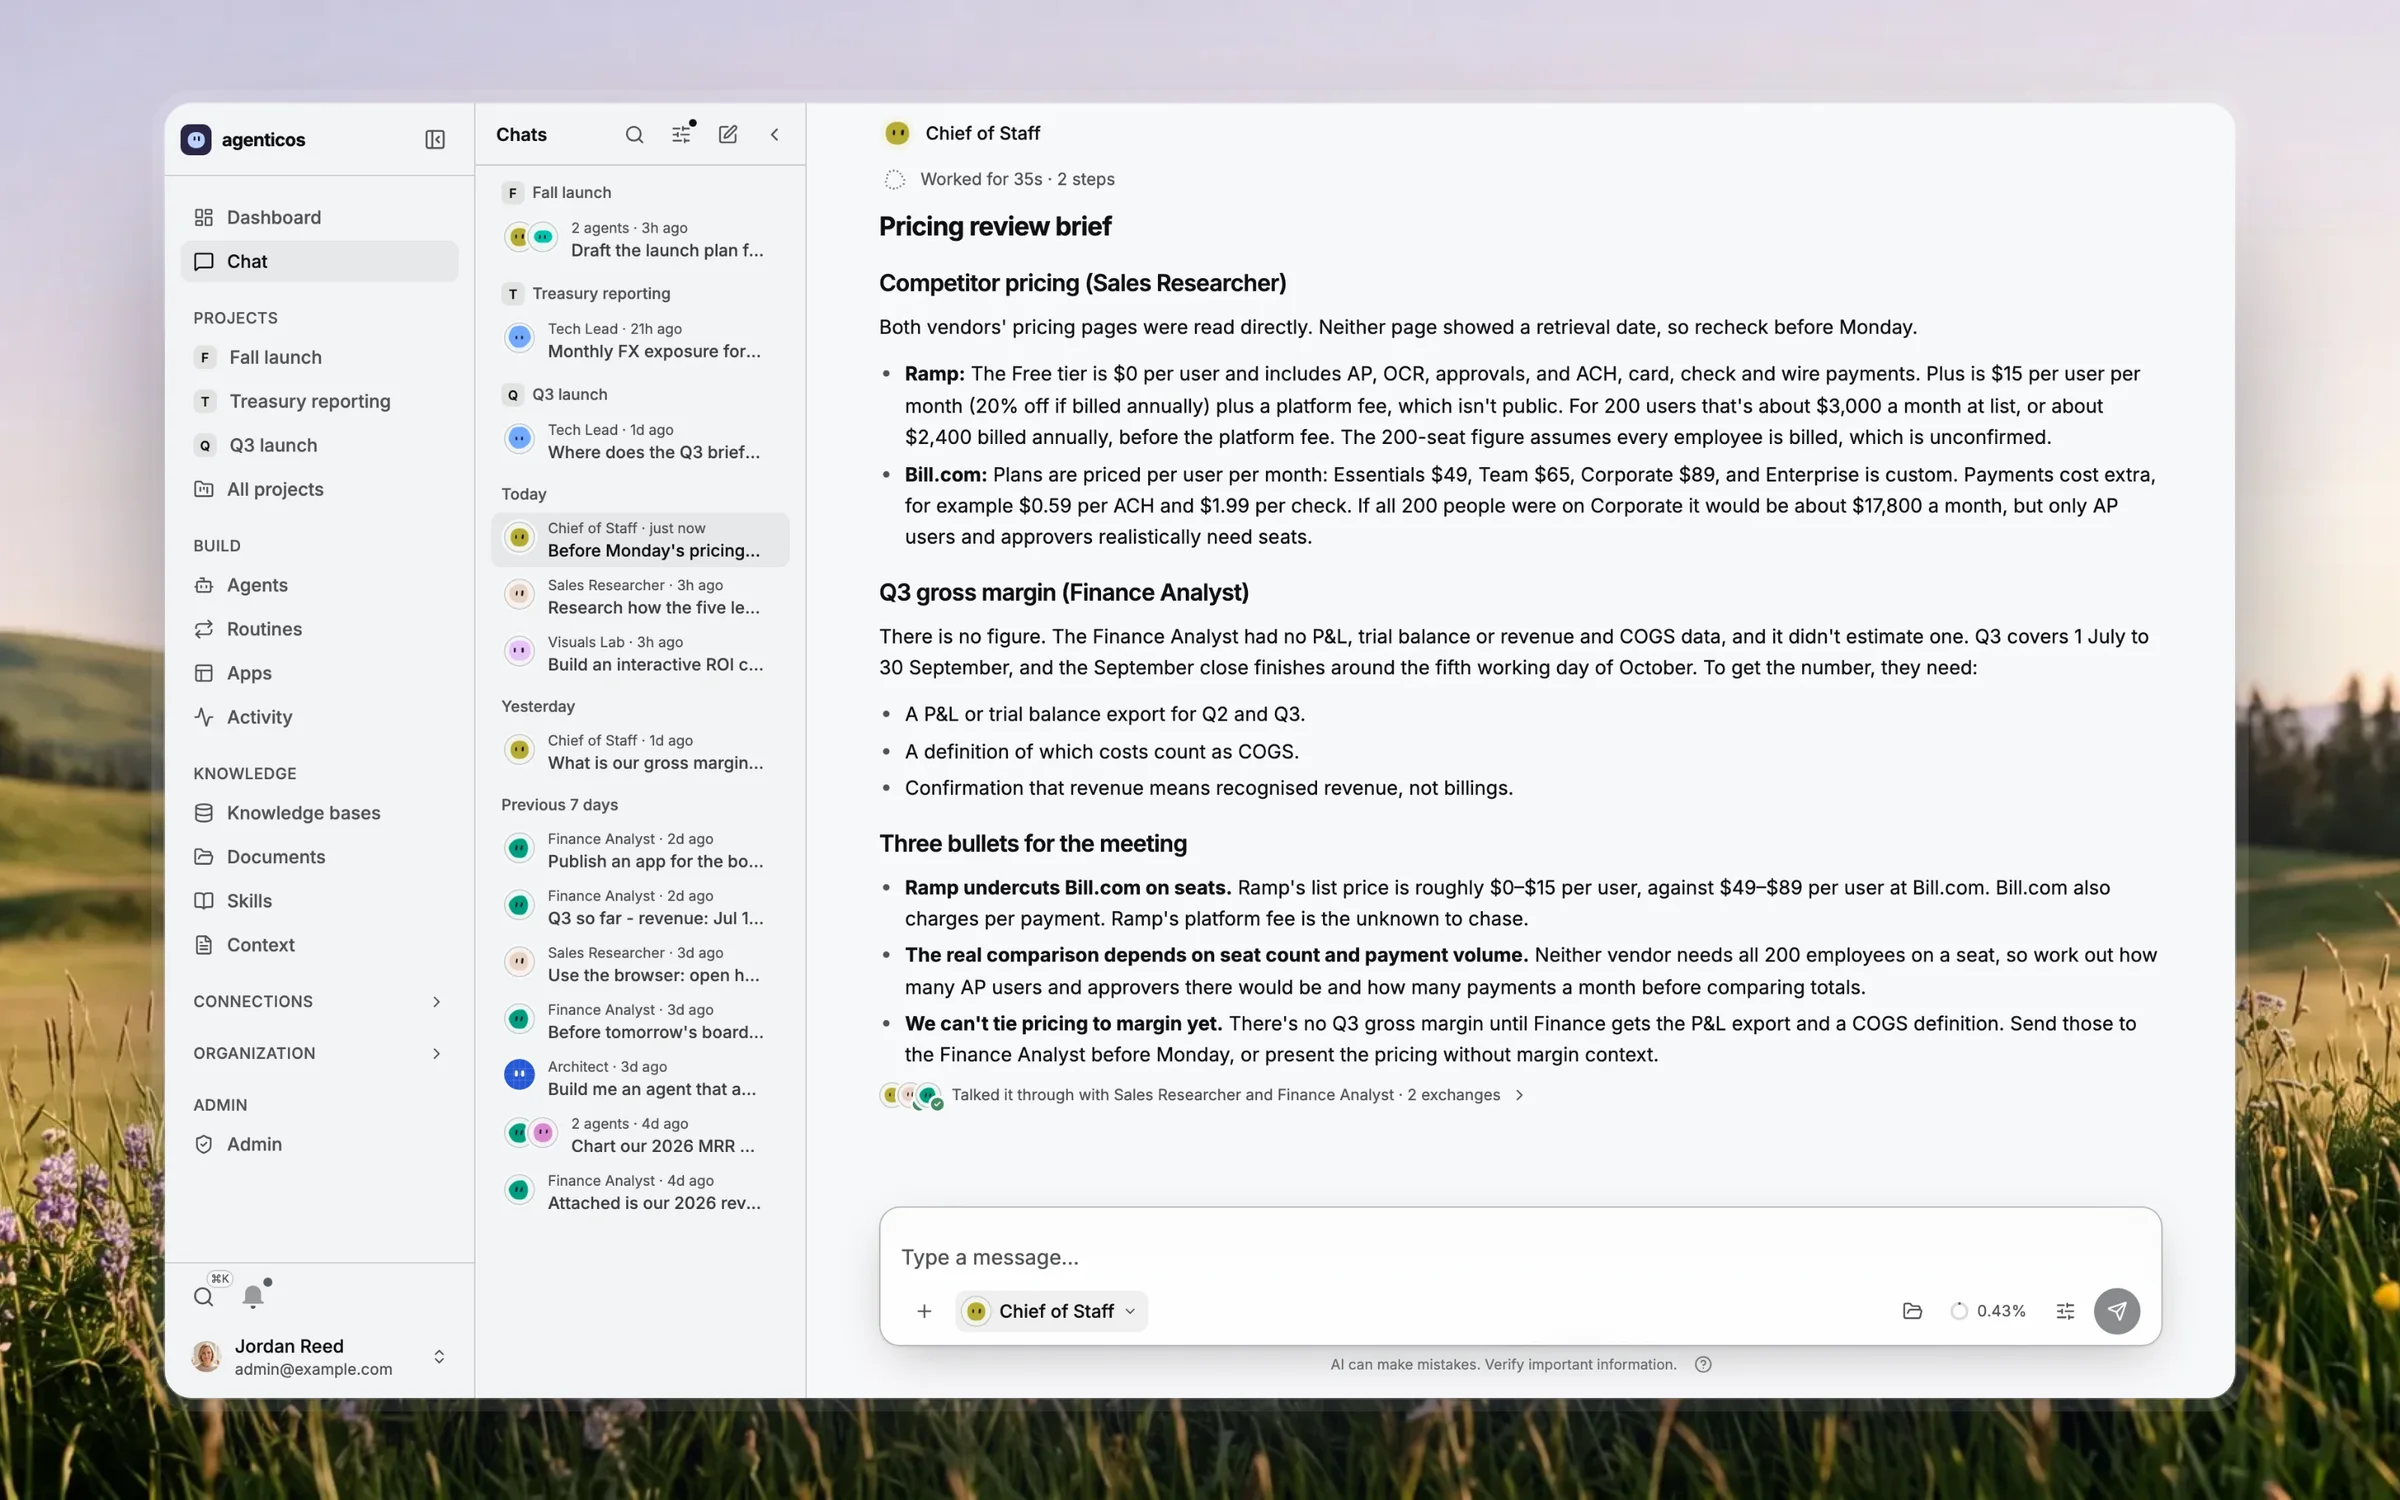
Task: Open chat 'Before Monday's pricing...'
Action: (640, 539)
